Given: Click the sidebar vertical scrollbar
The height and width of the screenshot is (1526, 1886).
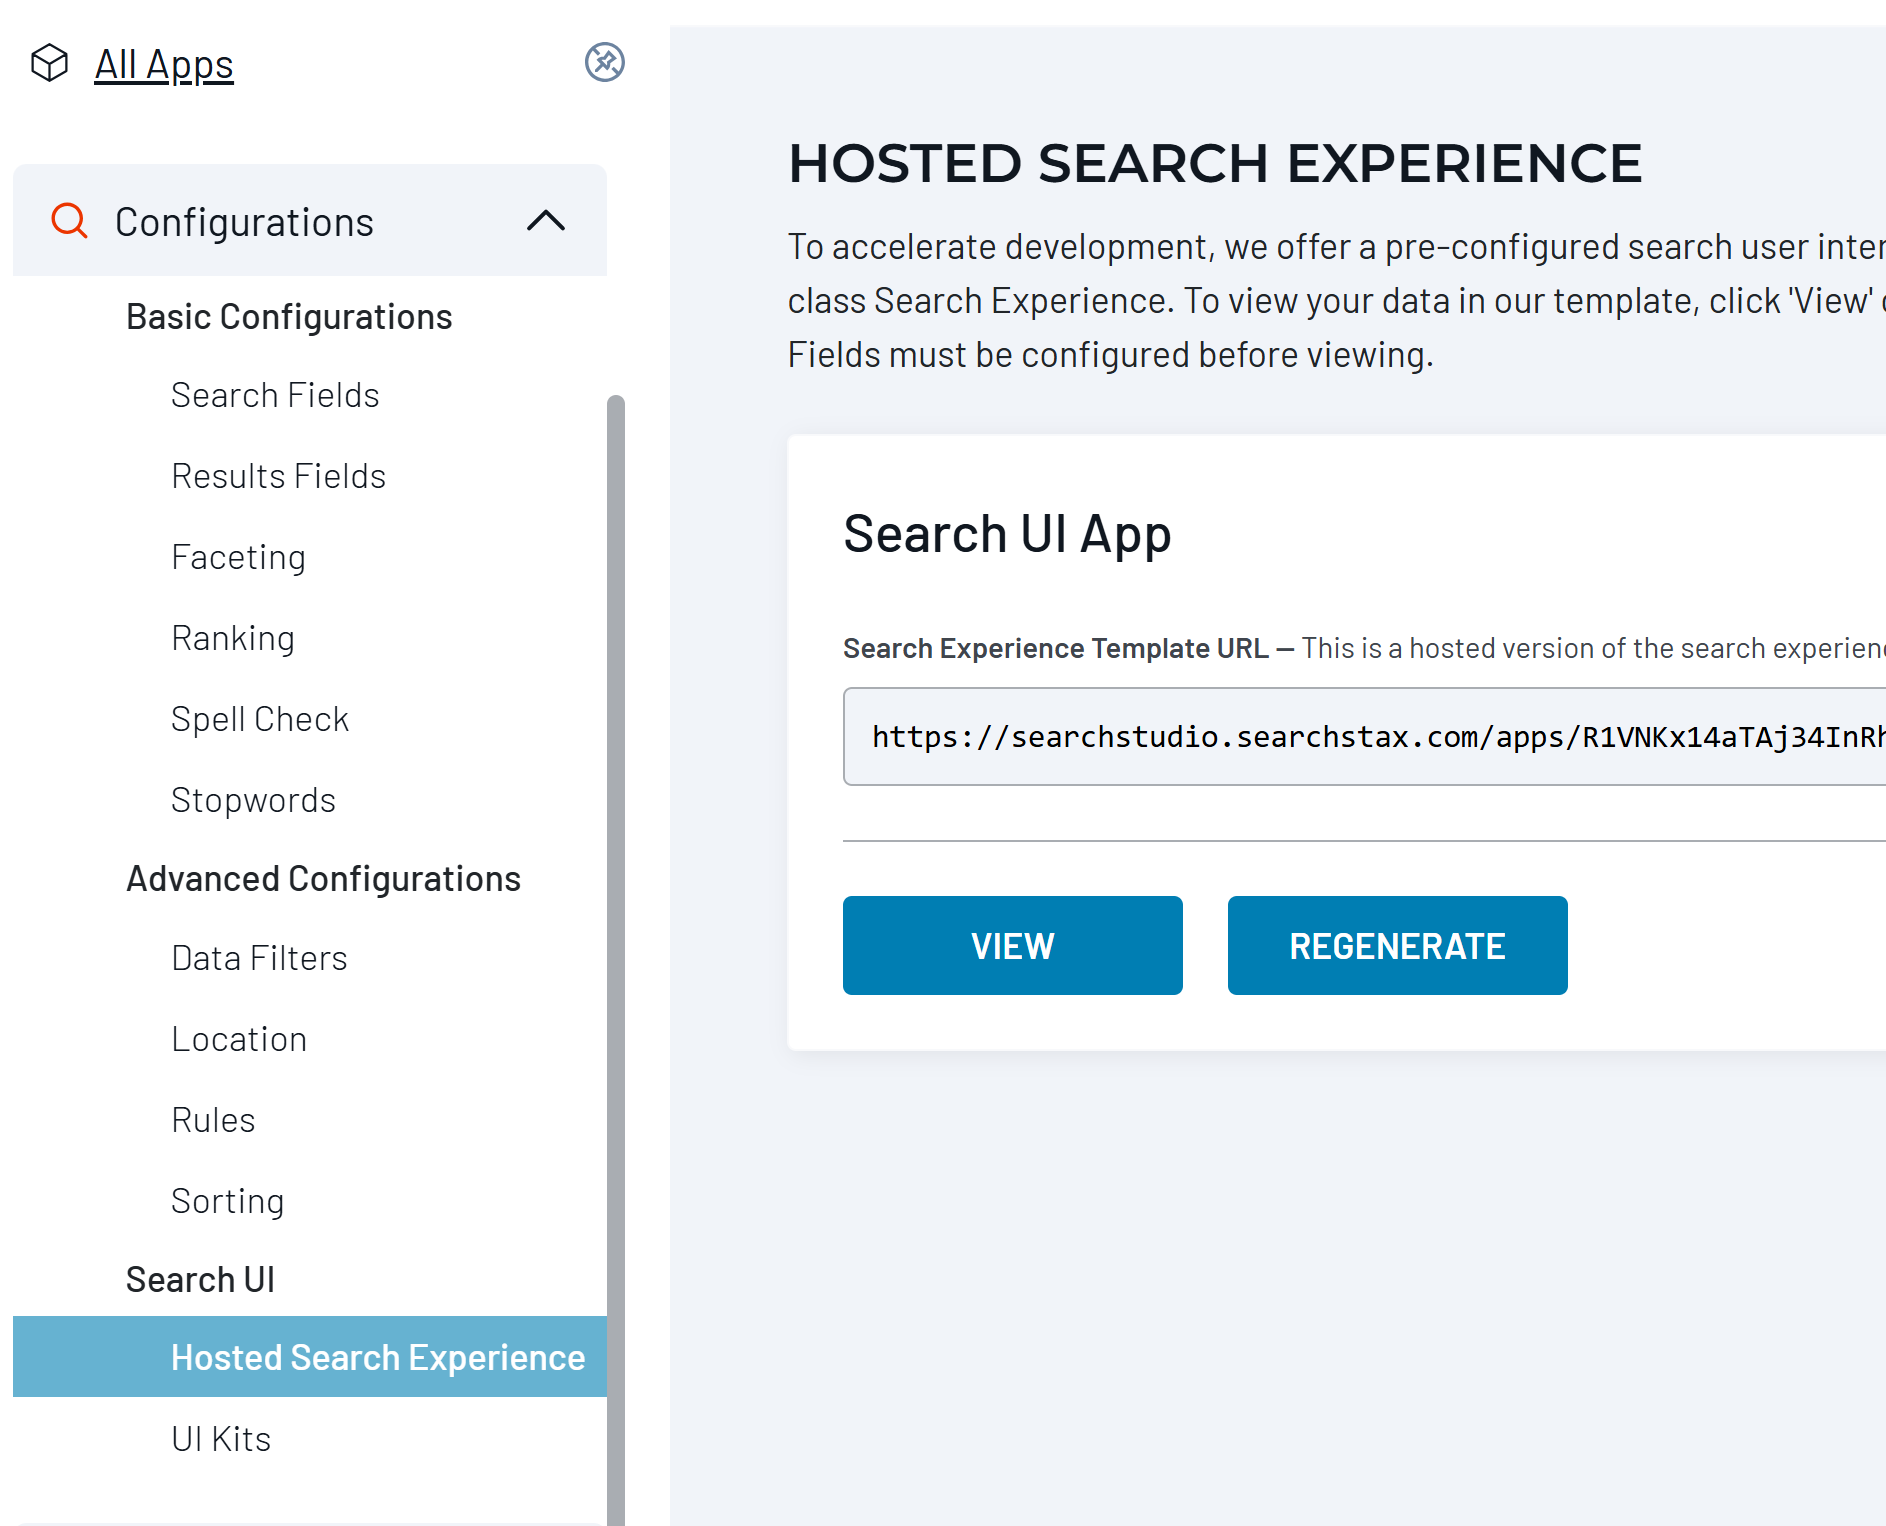Looking at the screenshot, I should point(616,960).
